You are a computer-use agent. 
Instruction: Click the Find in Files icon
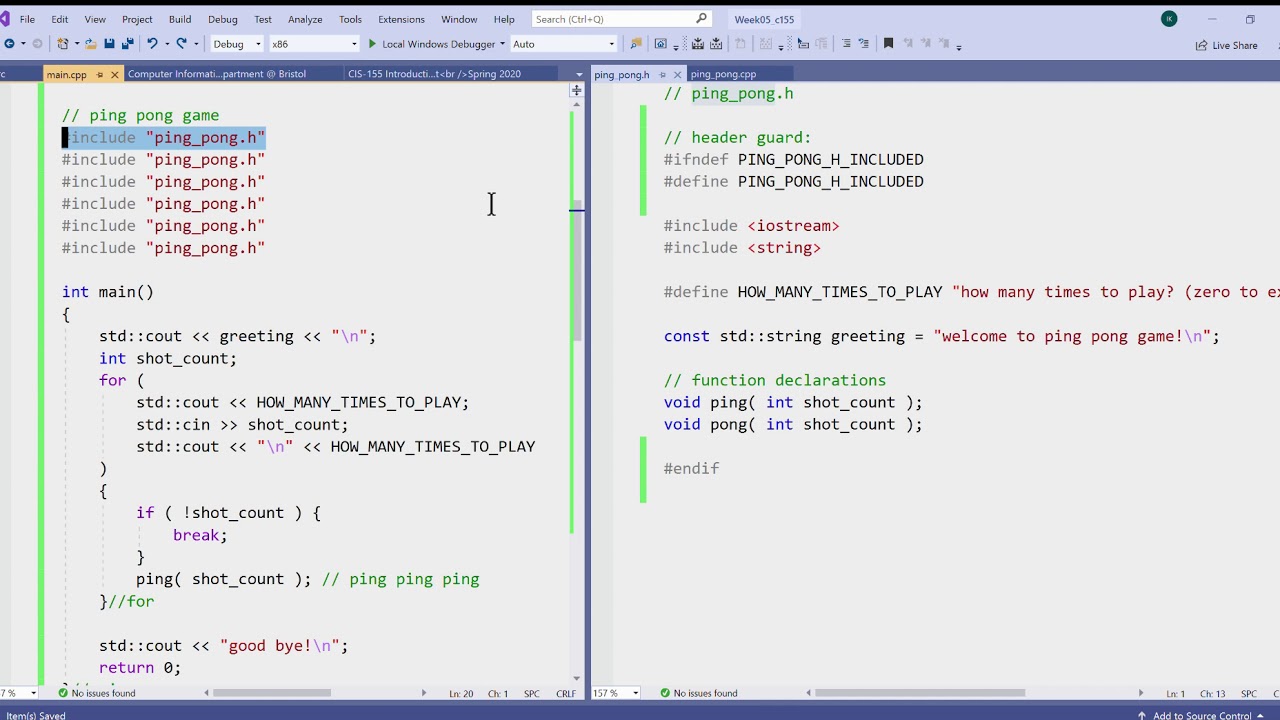coord(636,44)
